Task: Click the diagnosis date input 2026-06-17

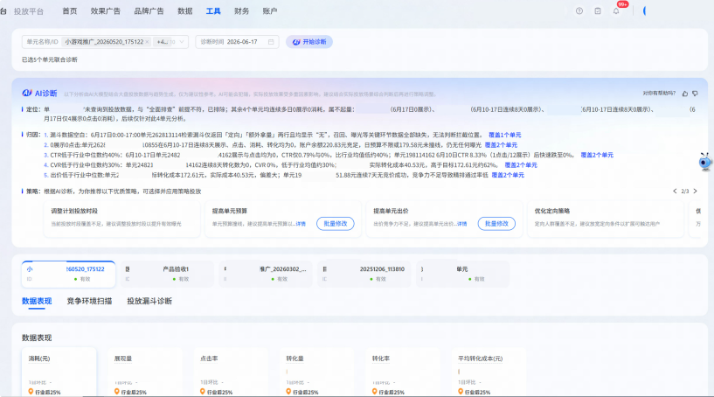Action: 237,42
